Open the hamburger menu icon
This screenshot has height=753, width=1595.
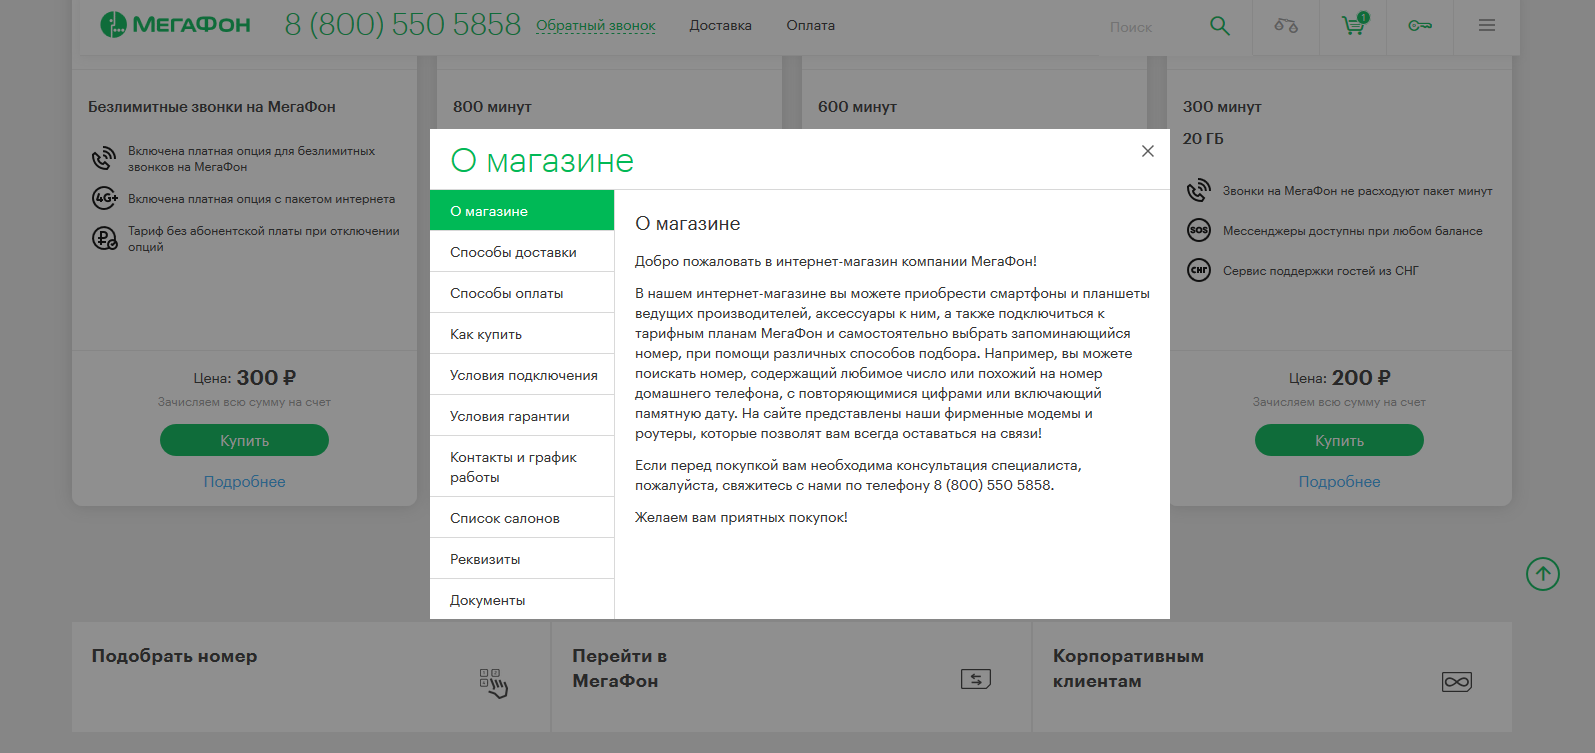(x=1487, y=26)
